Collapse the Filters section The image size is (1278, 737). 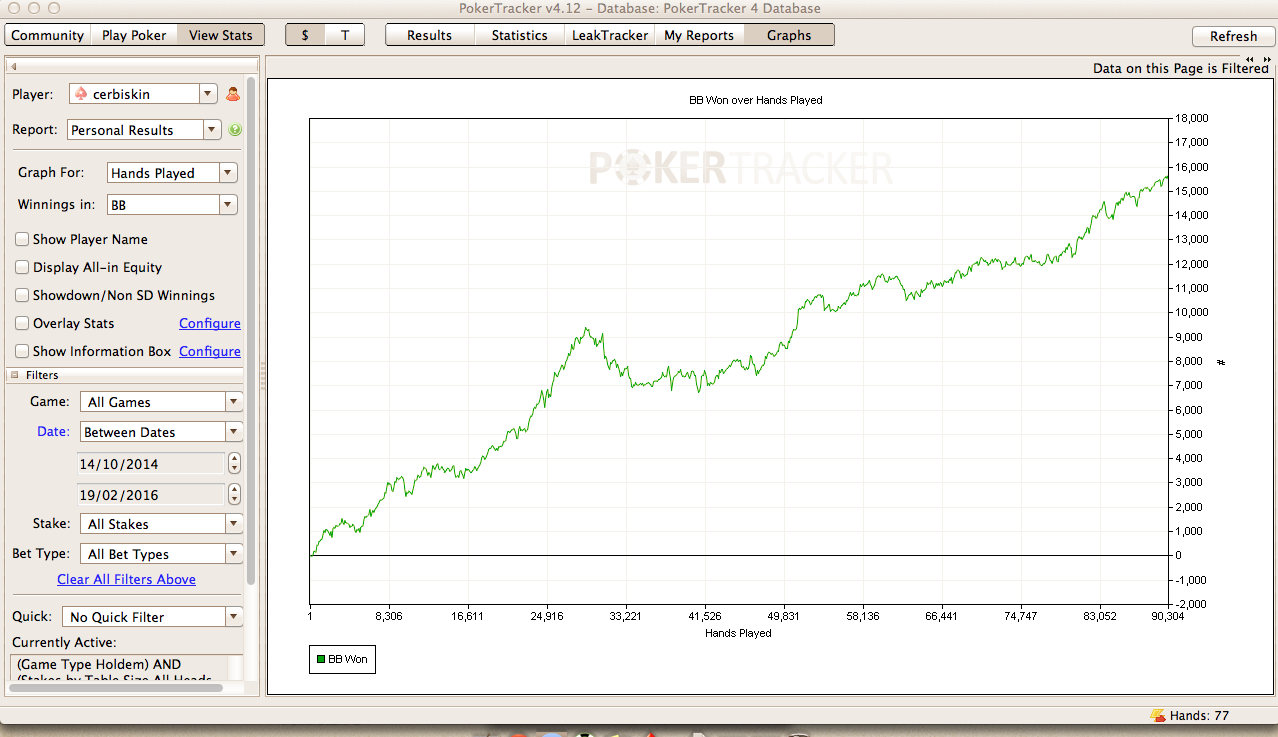(x=15, y=375)
